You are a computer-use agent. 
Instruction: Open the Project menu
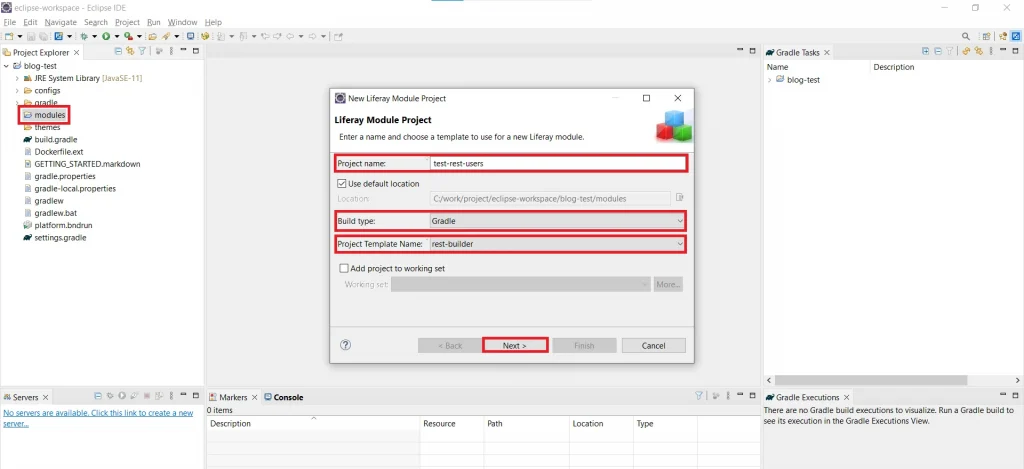pos(127,22)
